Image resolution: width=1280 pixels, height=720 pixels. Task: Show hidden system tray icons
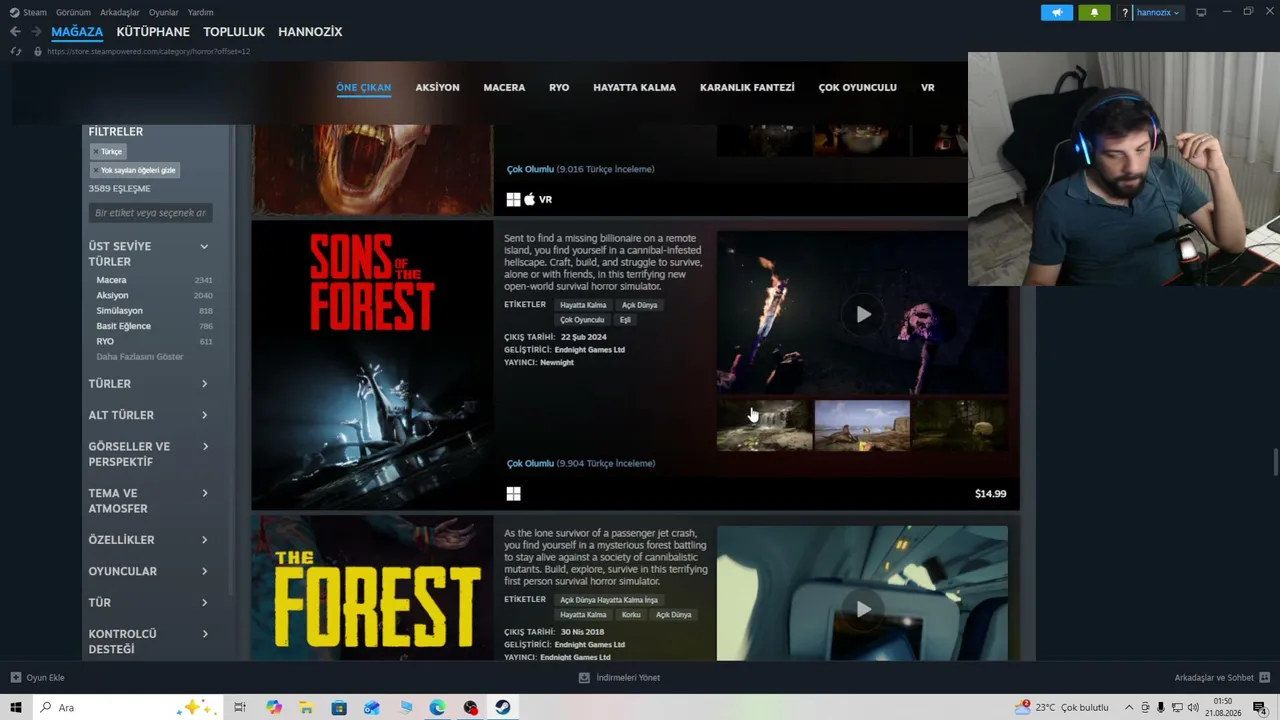(x=1129, y=708)
